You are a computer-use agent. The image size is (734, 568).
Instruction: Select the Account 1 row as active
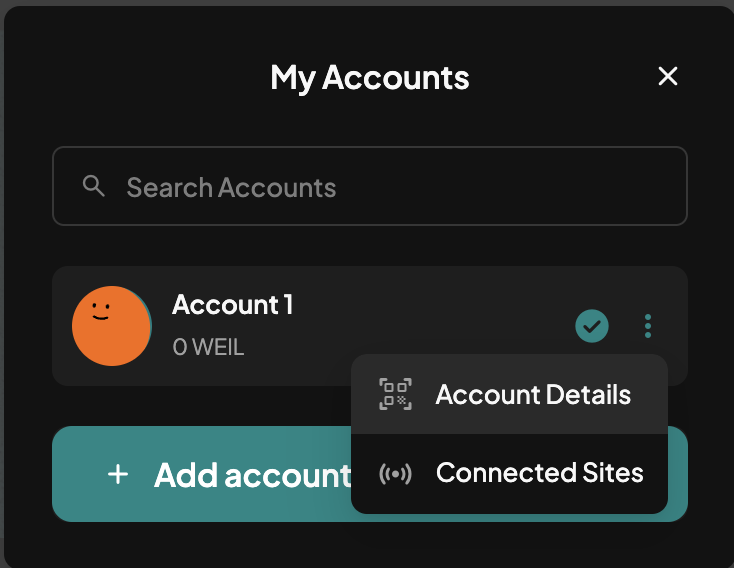370,326
